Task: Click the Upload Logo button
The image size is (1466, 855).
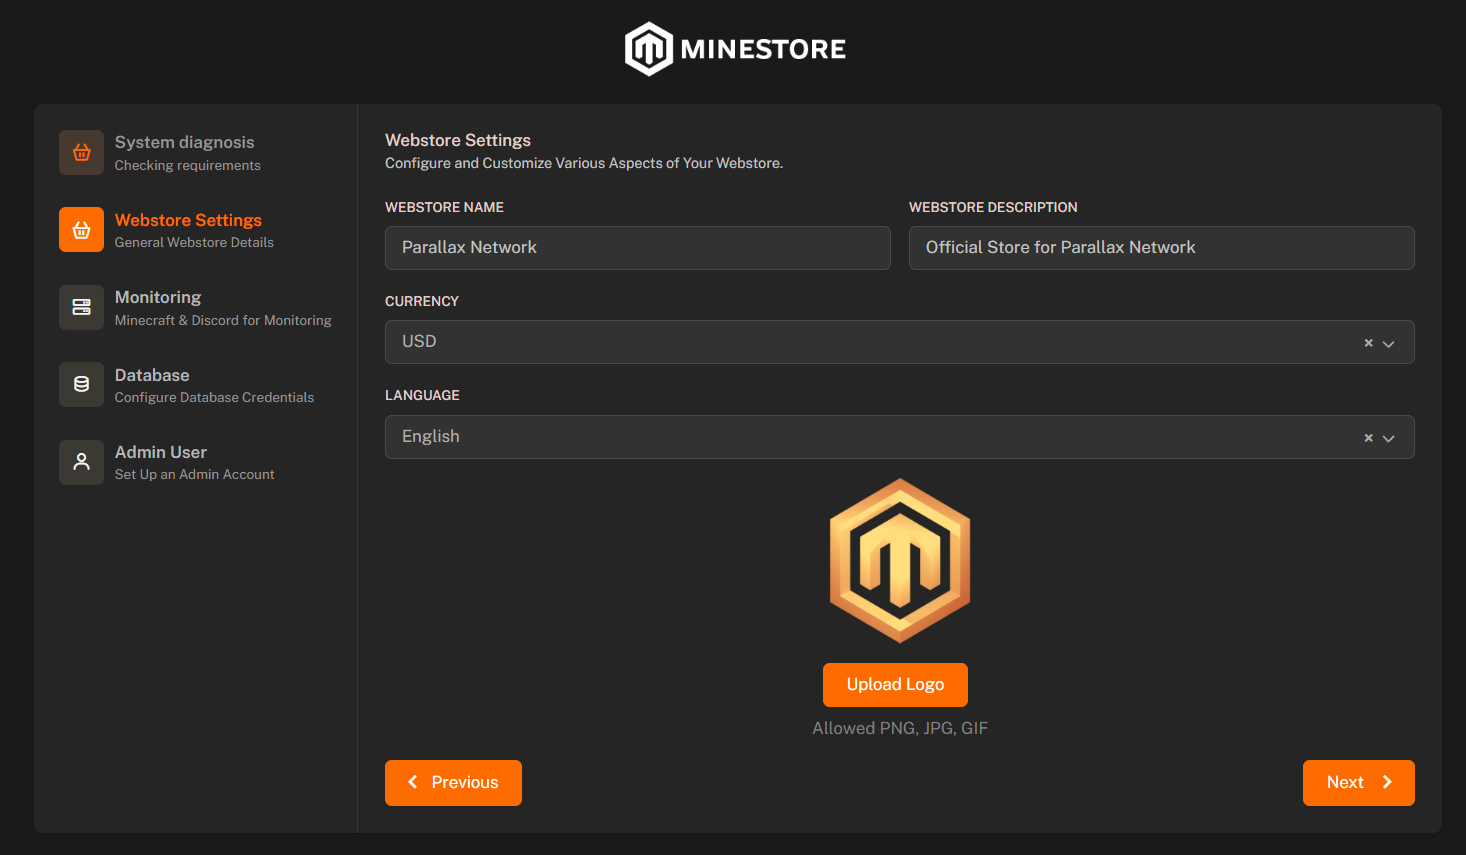Action: pyautogui.click(x=895, y=684)
